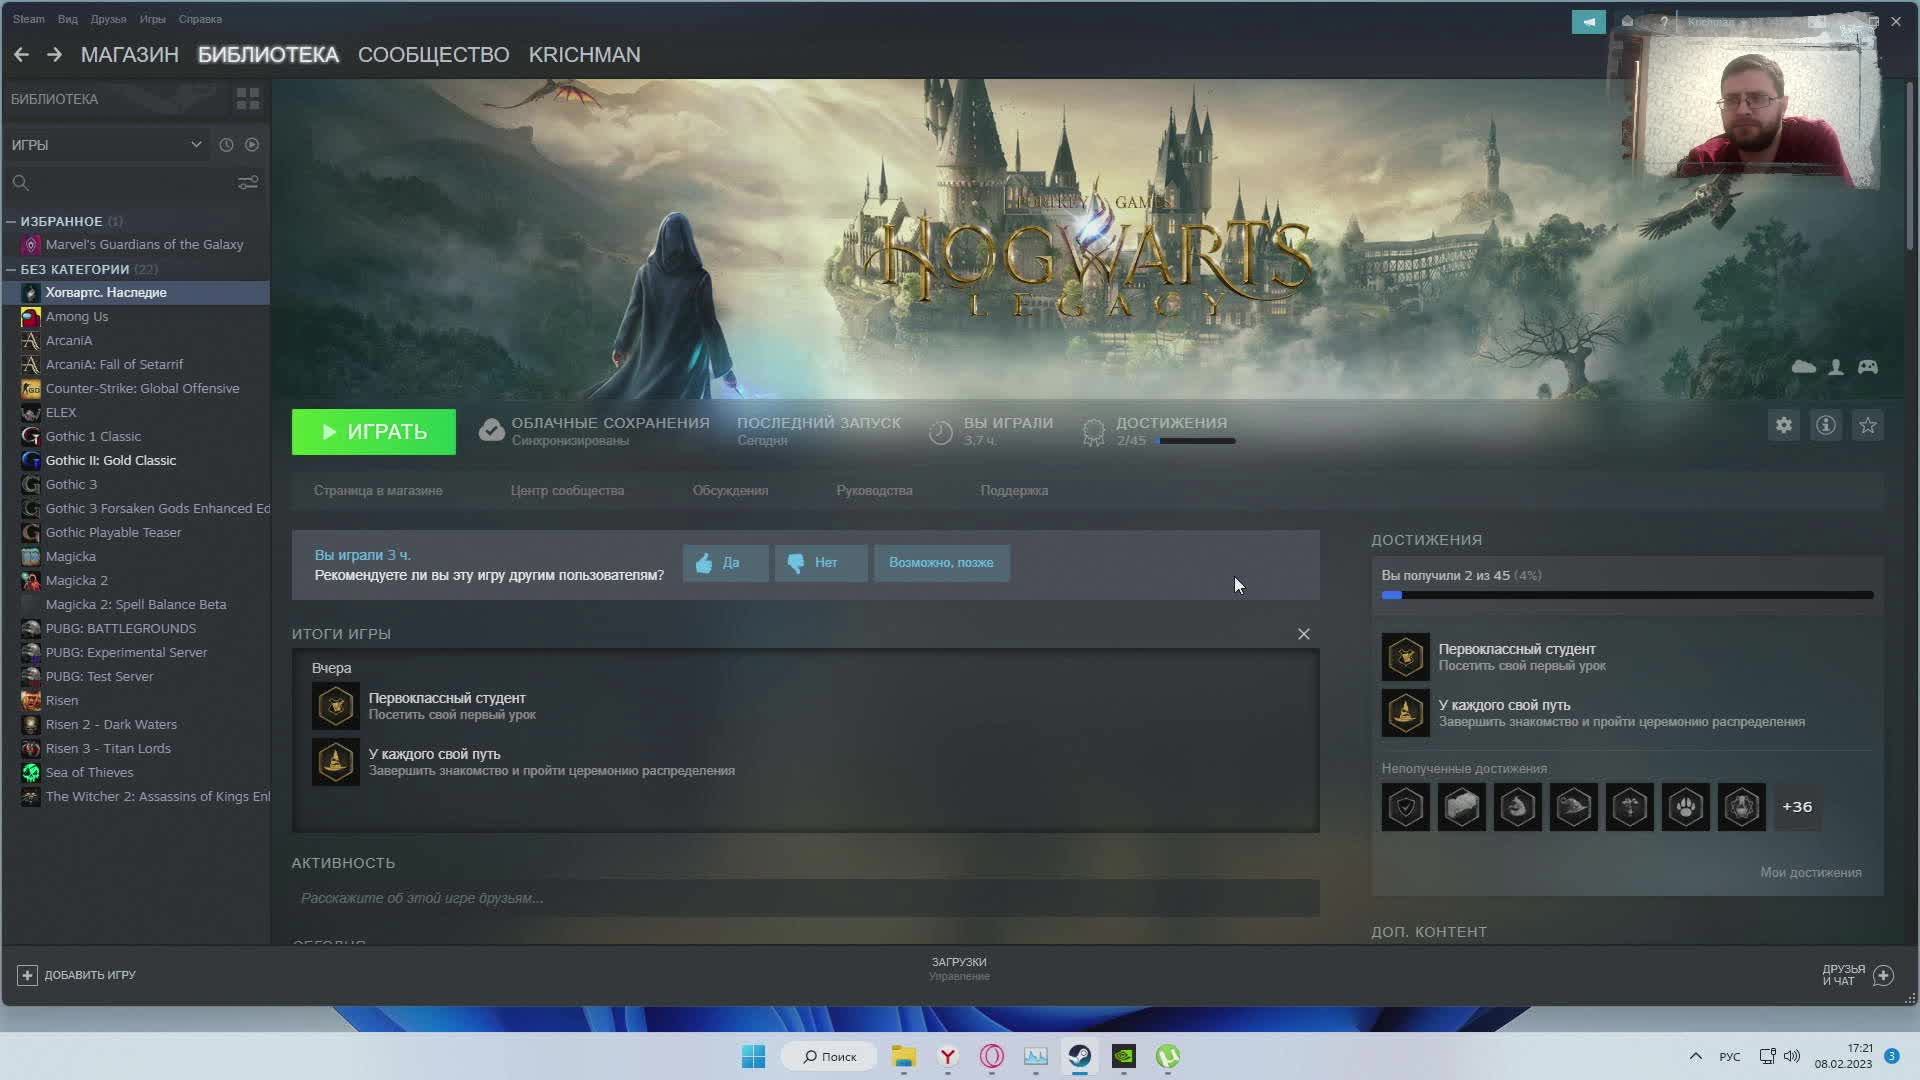Image resolution: width=1920 pixels, height=1080 pixels.
Task: Click the Возможно, позже recommendation option
Action: [940, 562]
